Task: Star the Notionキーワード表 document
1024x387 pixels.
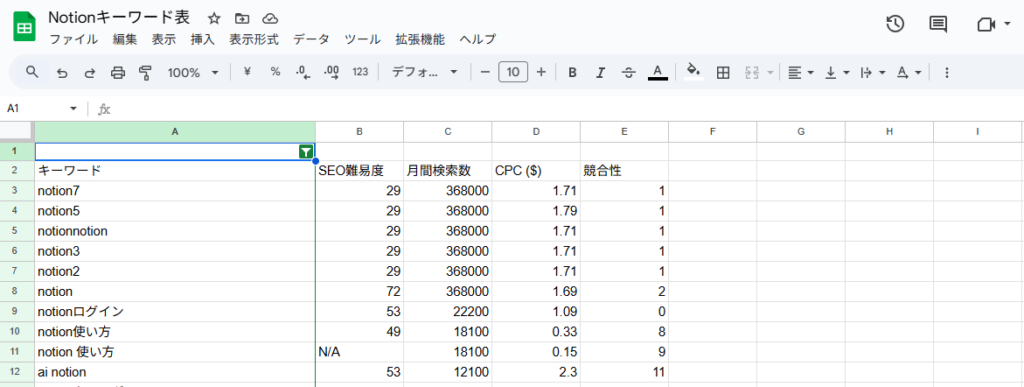Action: tap(214, 18)
